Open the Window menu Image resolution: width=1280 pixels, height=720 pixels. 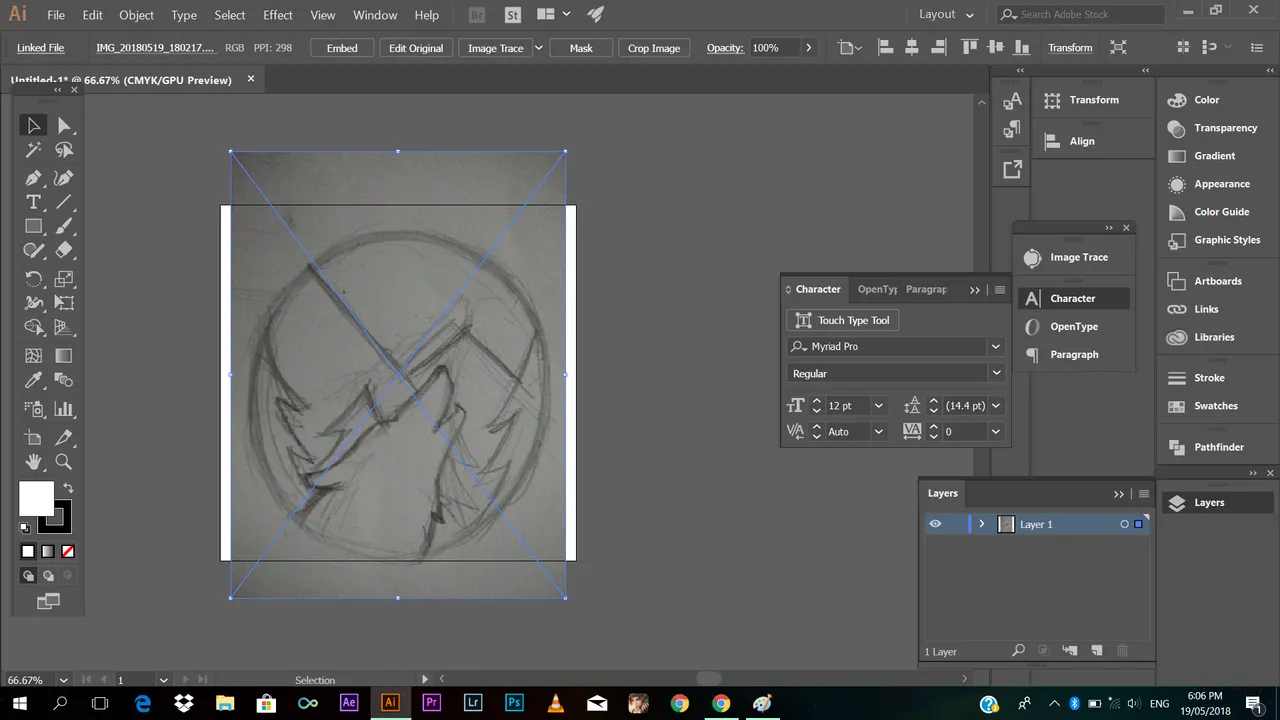[375, 15]
